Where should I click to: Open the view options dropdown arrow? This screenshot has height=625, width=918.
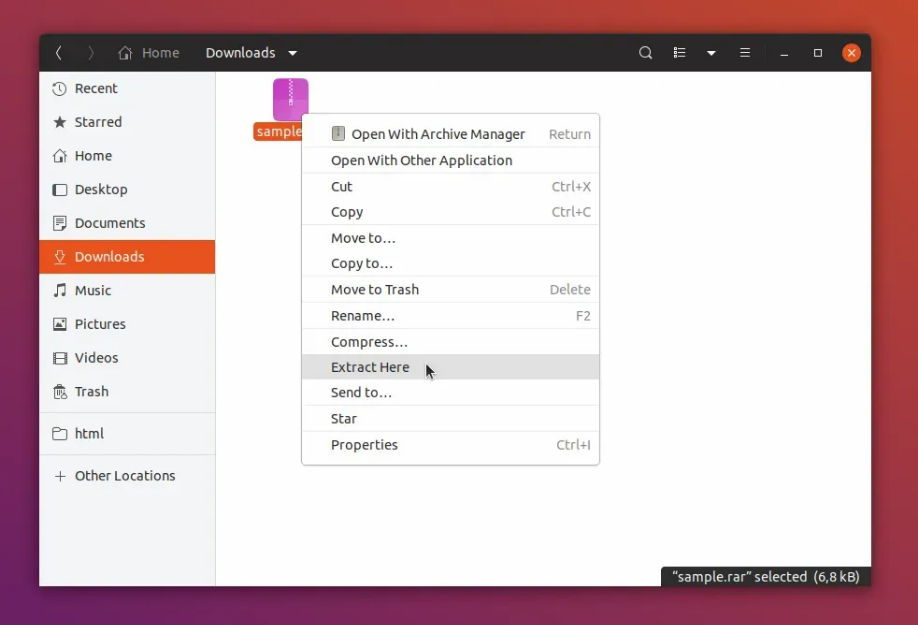pos(710,52)
